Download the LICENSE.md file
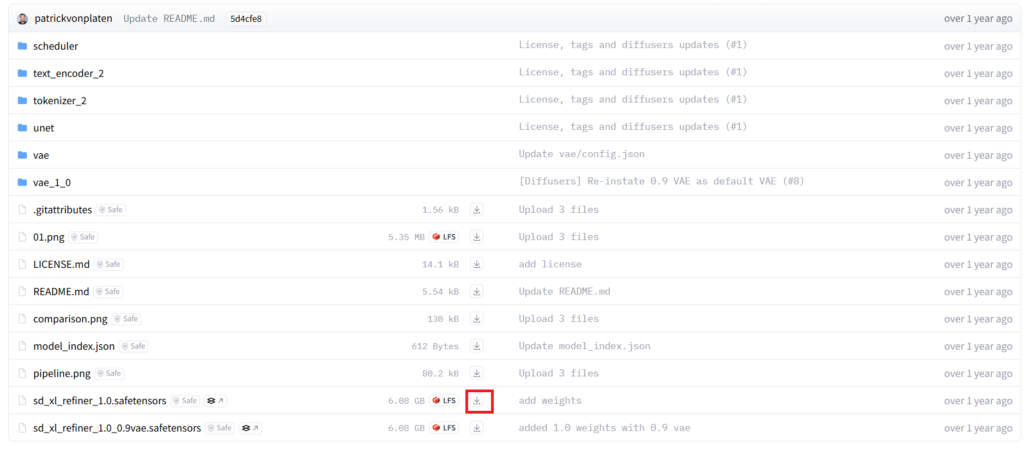 tap(477, 264)
